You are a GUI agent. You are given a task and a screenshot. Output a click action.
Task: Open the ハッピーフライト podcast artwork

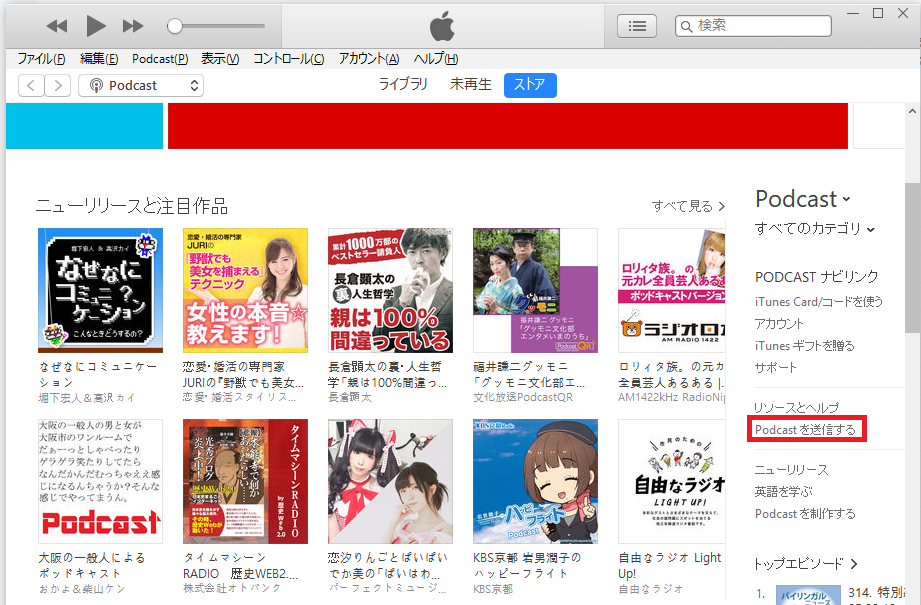536,482
